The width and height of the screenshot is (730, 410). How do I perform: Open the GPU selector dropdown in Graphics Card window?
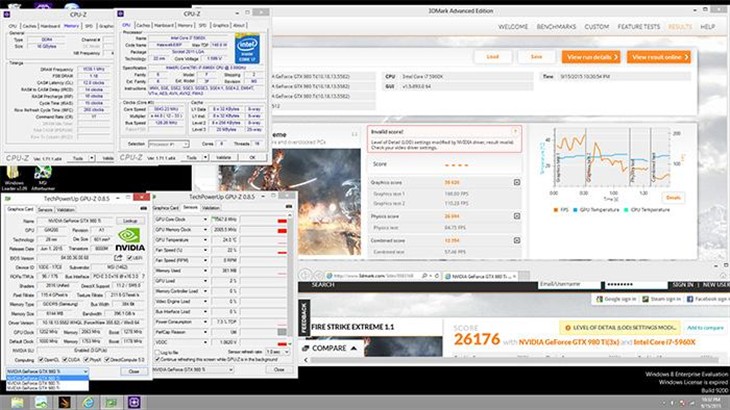(47, 371)
